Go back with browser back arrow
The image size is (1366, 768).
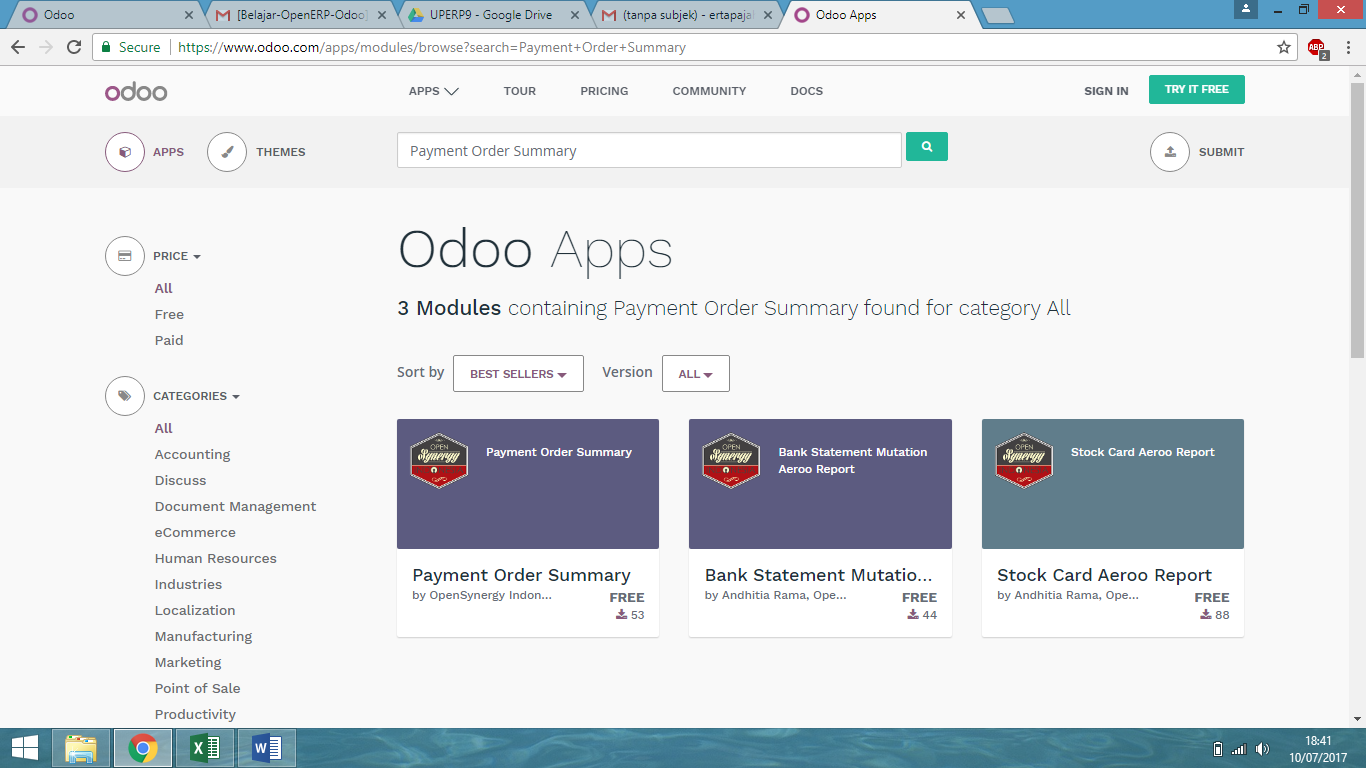pyautogui.click(x=18, y=47)
